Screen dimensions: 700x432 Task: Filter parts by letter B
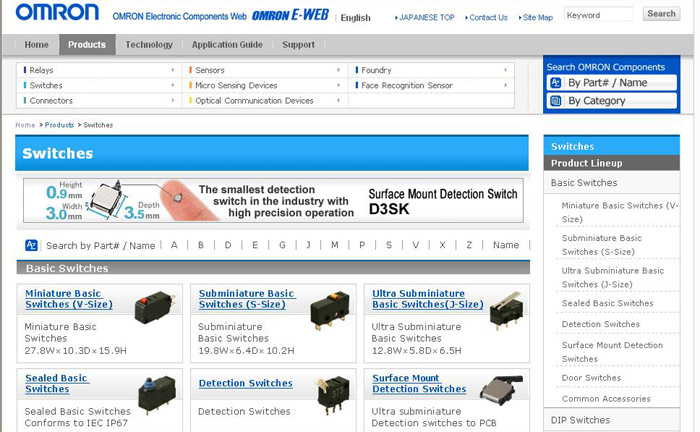tap(201, 245)
